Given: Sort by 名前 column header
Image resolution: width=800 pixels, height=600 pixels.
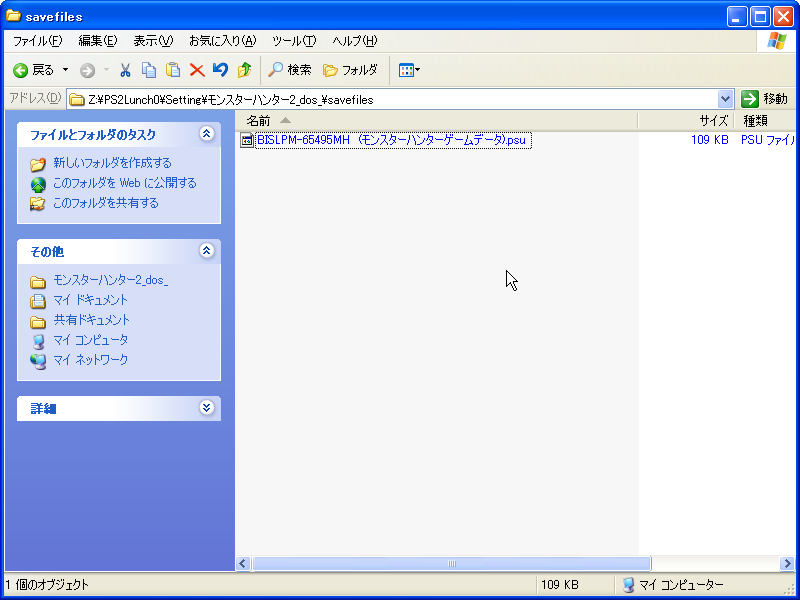Looking at the screenshot, I should pos(436,120).
